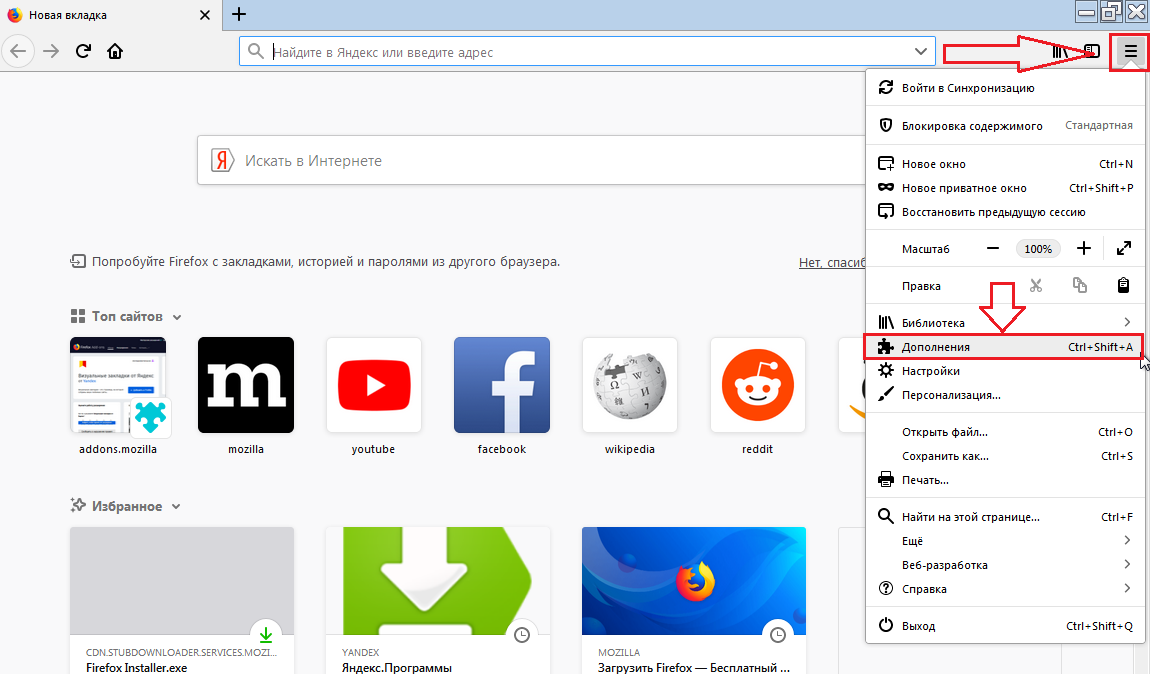Click the full screen zoom icon
Viewport: 1151px width, 682px height.
click(1123, 248)
